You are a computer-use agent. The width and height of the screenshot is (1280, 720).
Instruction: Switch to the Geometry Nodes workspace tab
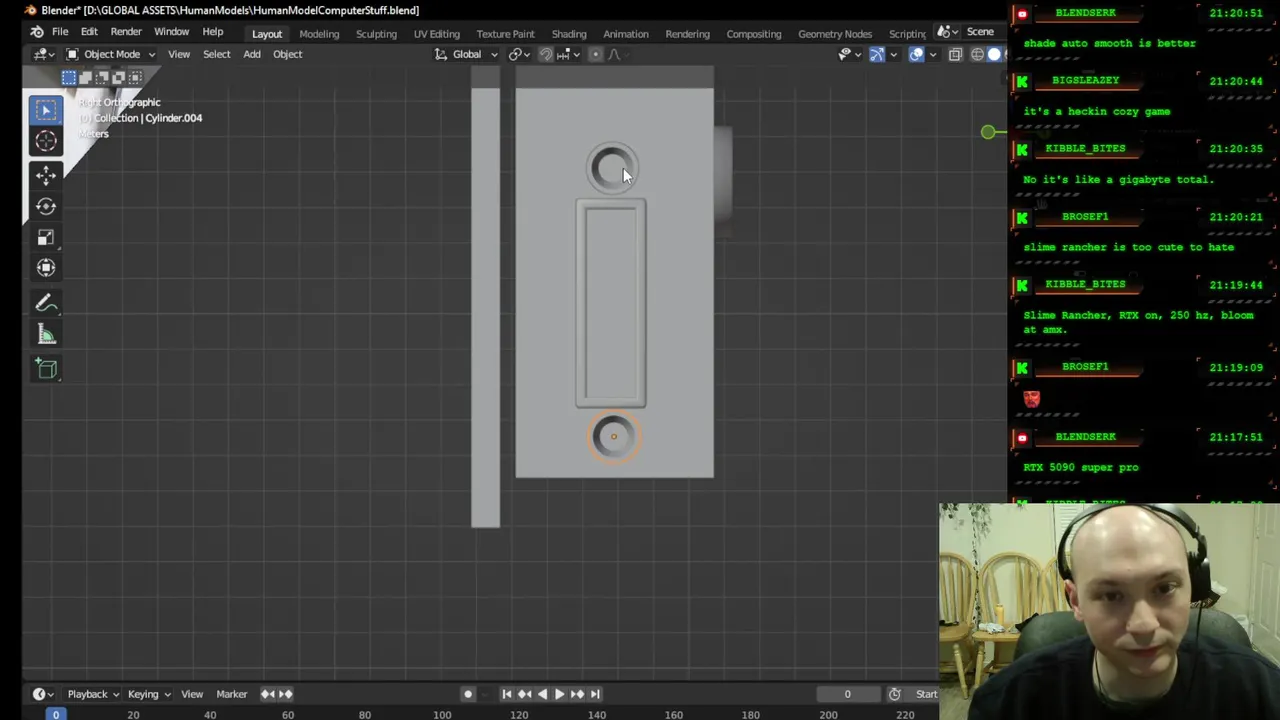[x=835, y=33]
